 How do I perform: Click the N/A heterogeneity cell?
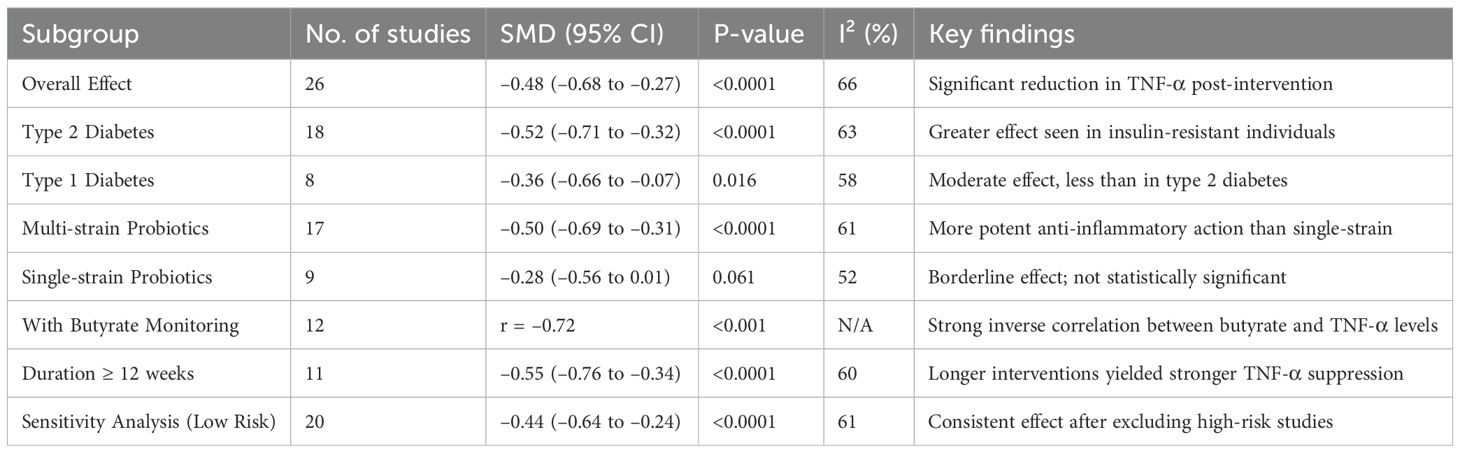point(845,326)
